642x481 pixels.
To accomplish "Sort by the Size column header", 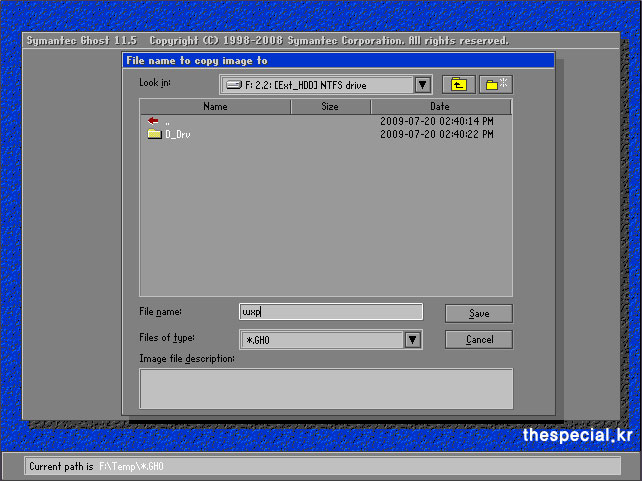I will coord(330,106).
